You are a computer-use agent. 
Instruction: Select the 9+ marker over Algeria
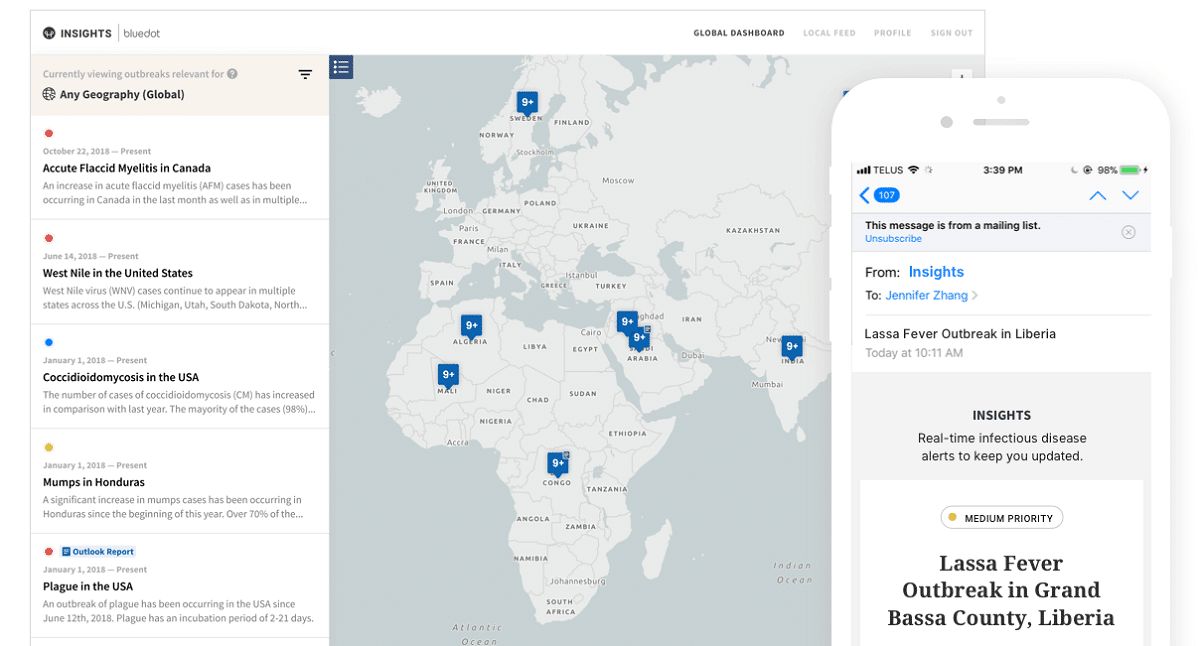pos(471,326)
